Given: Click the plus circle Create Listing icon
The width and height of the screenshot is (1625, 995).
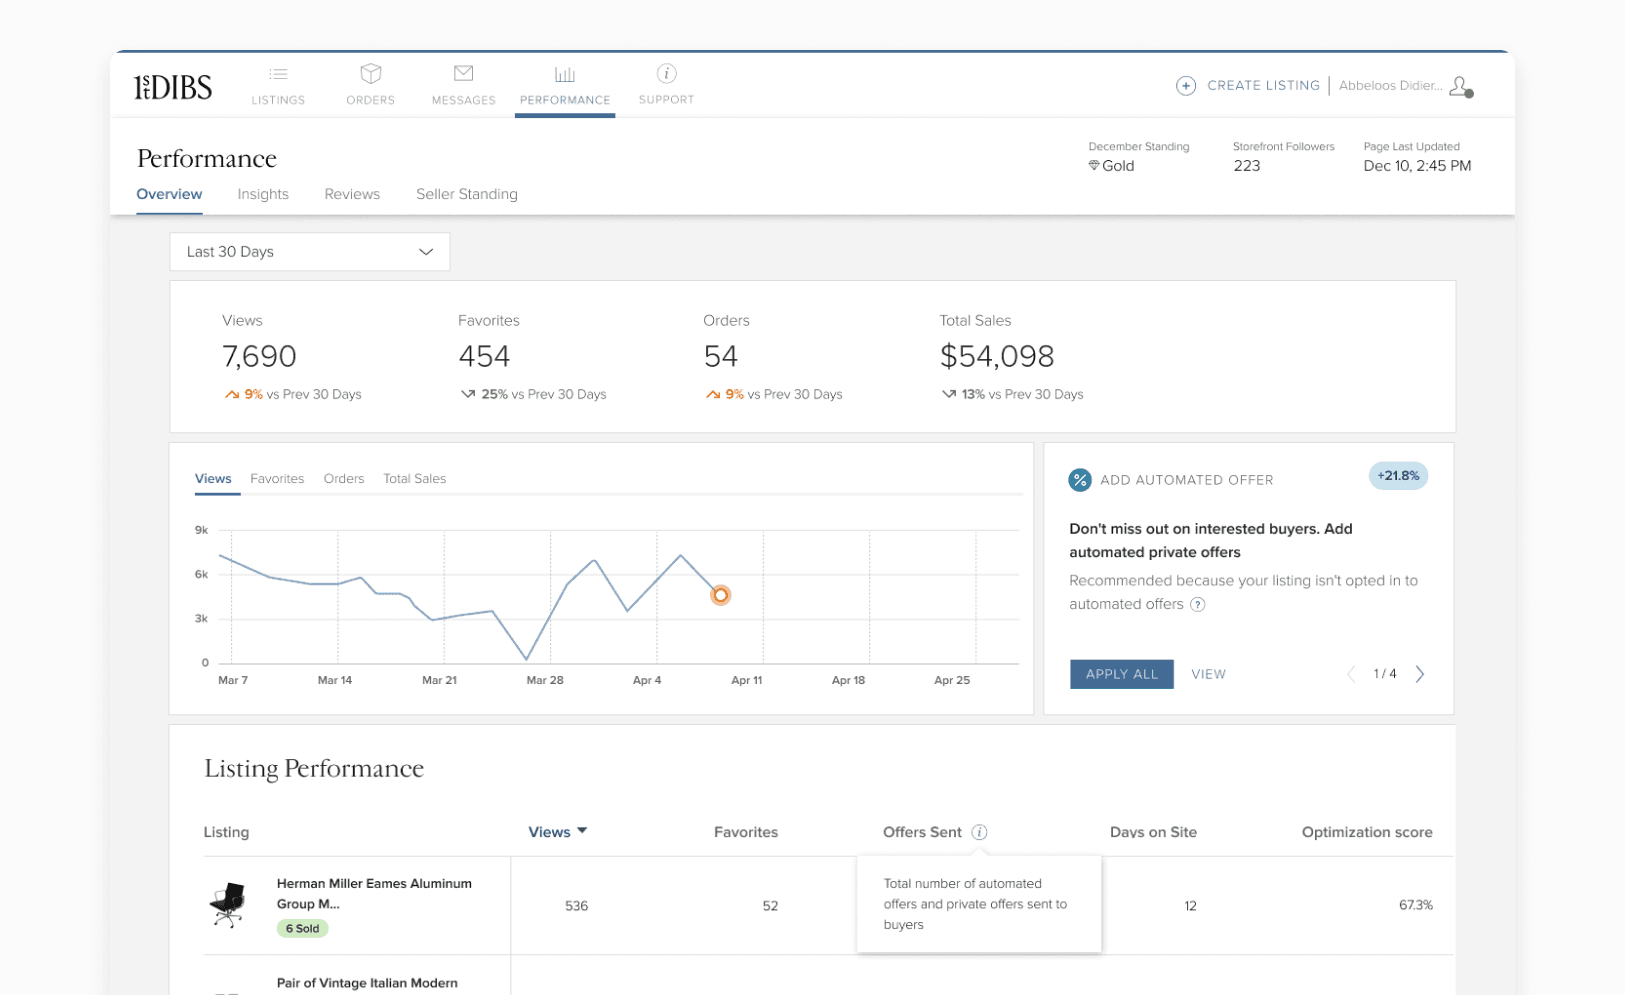Looking at the screenshot, I should coord(1186,86).
